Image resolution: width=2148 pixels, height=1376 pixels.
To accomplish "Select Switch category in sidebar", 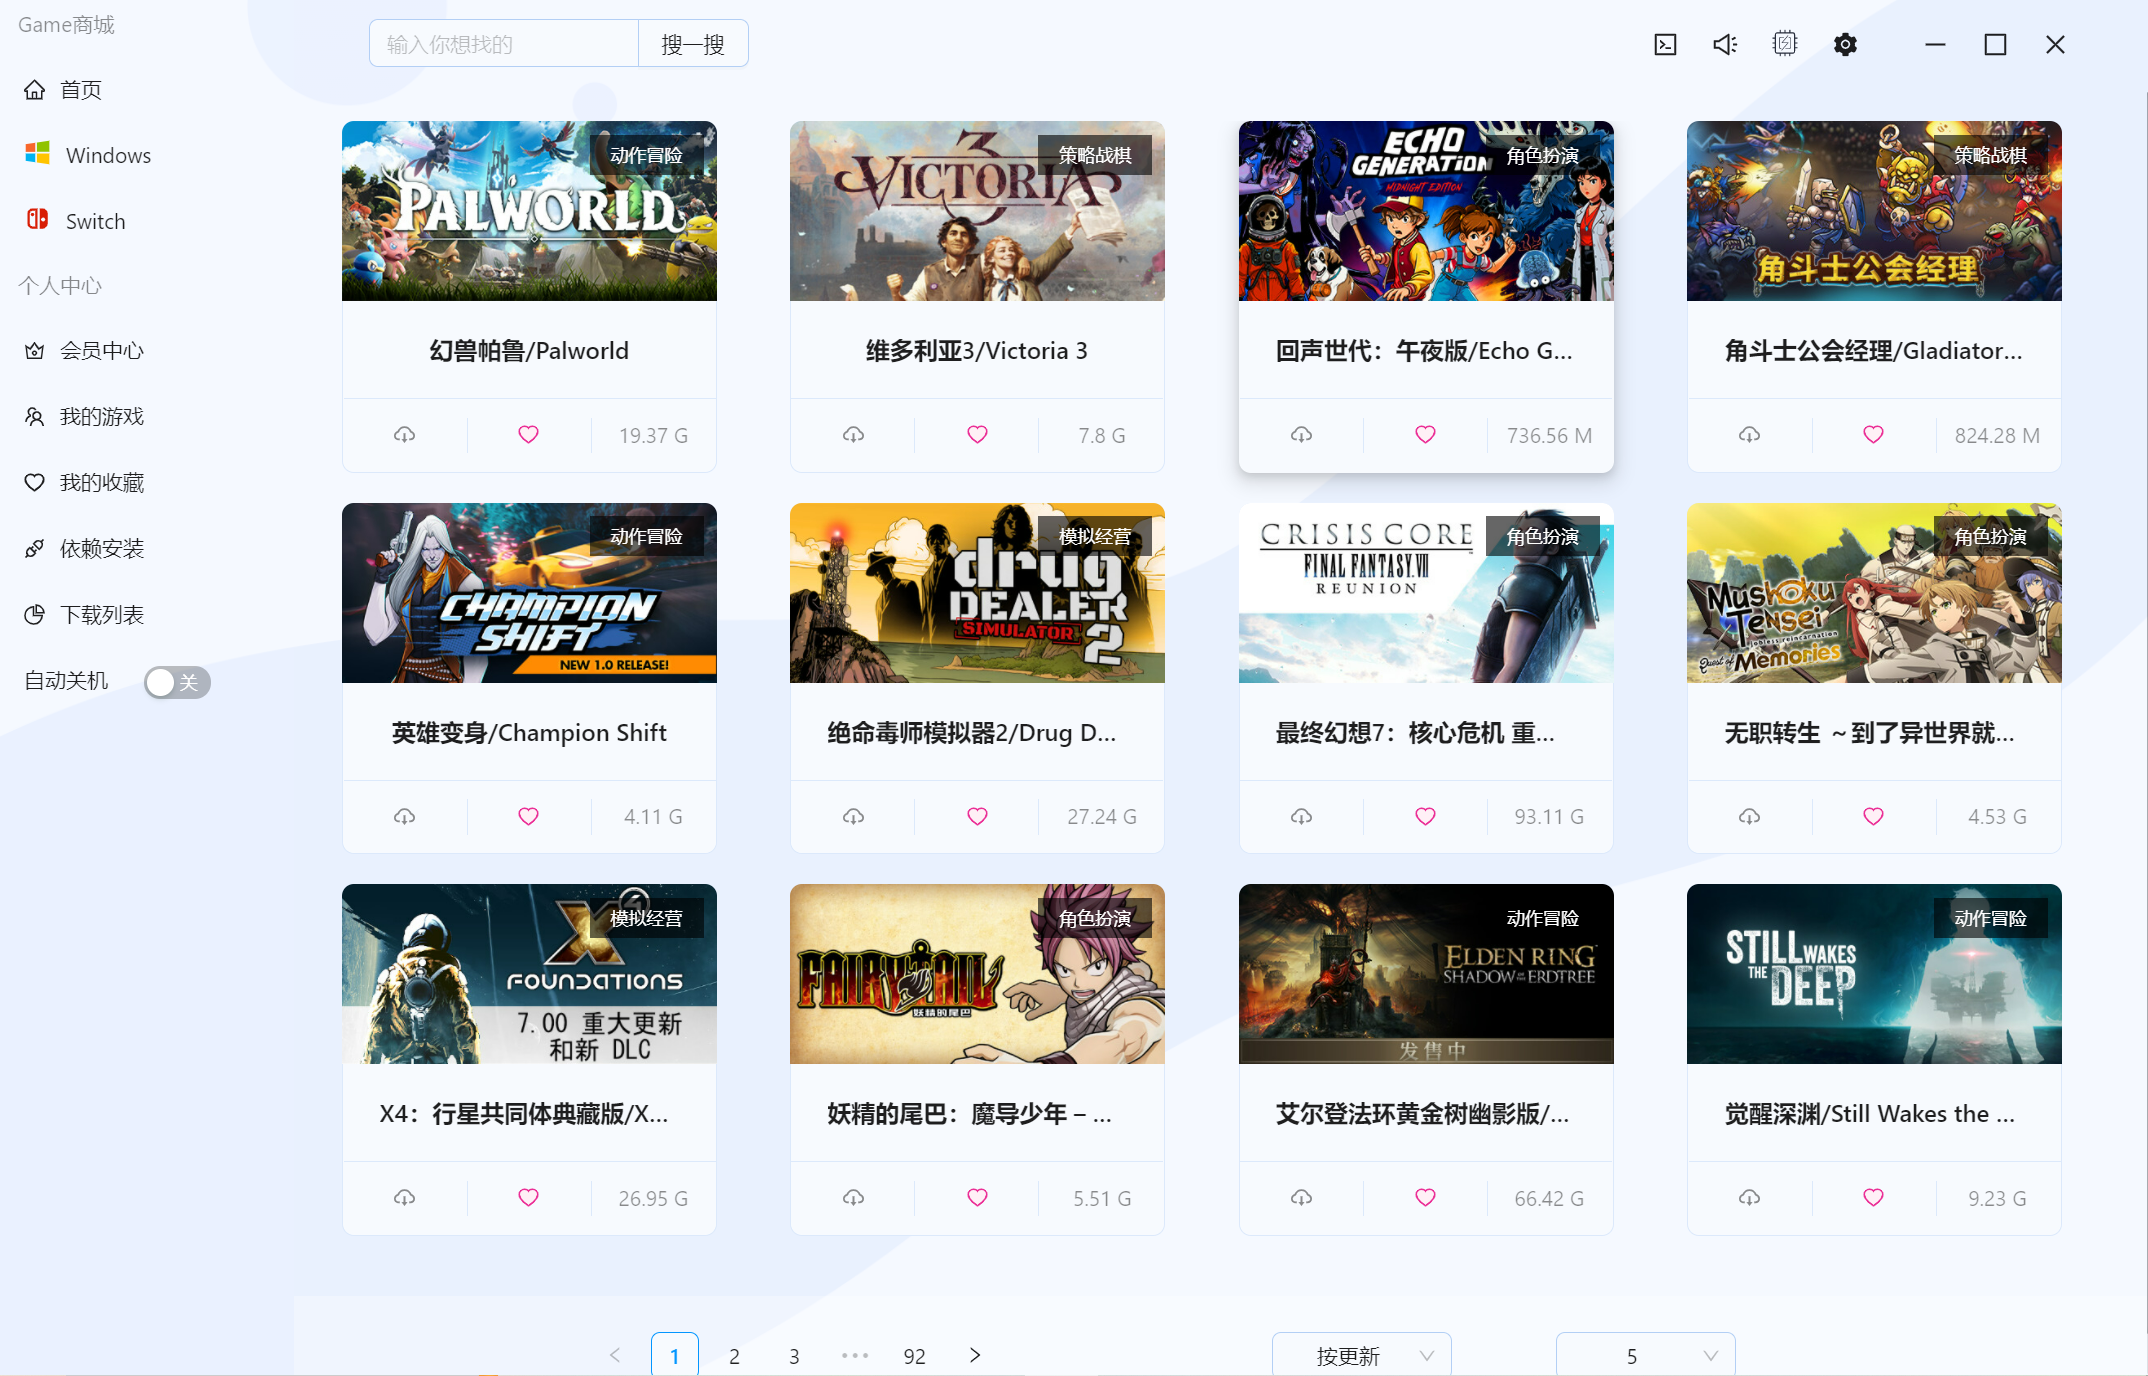I will tap(76, 221).
